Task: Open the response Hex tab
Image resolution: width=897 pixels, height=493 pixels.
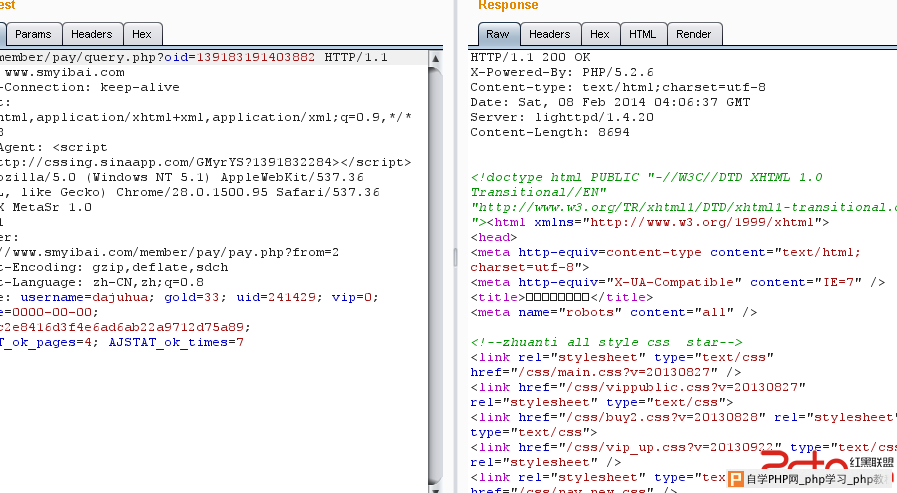Action: tap(600, 34)
